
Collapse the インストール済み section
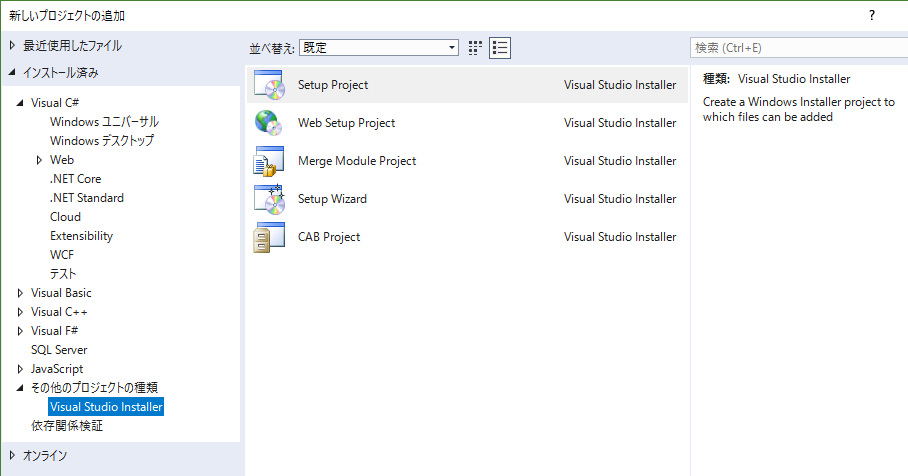[x=12, y=72]
